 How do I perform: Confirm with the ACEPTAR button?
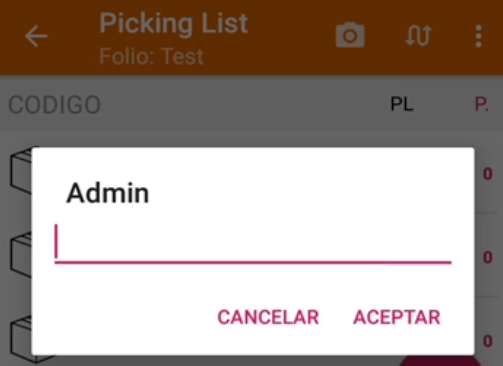(x=397, y=317)
